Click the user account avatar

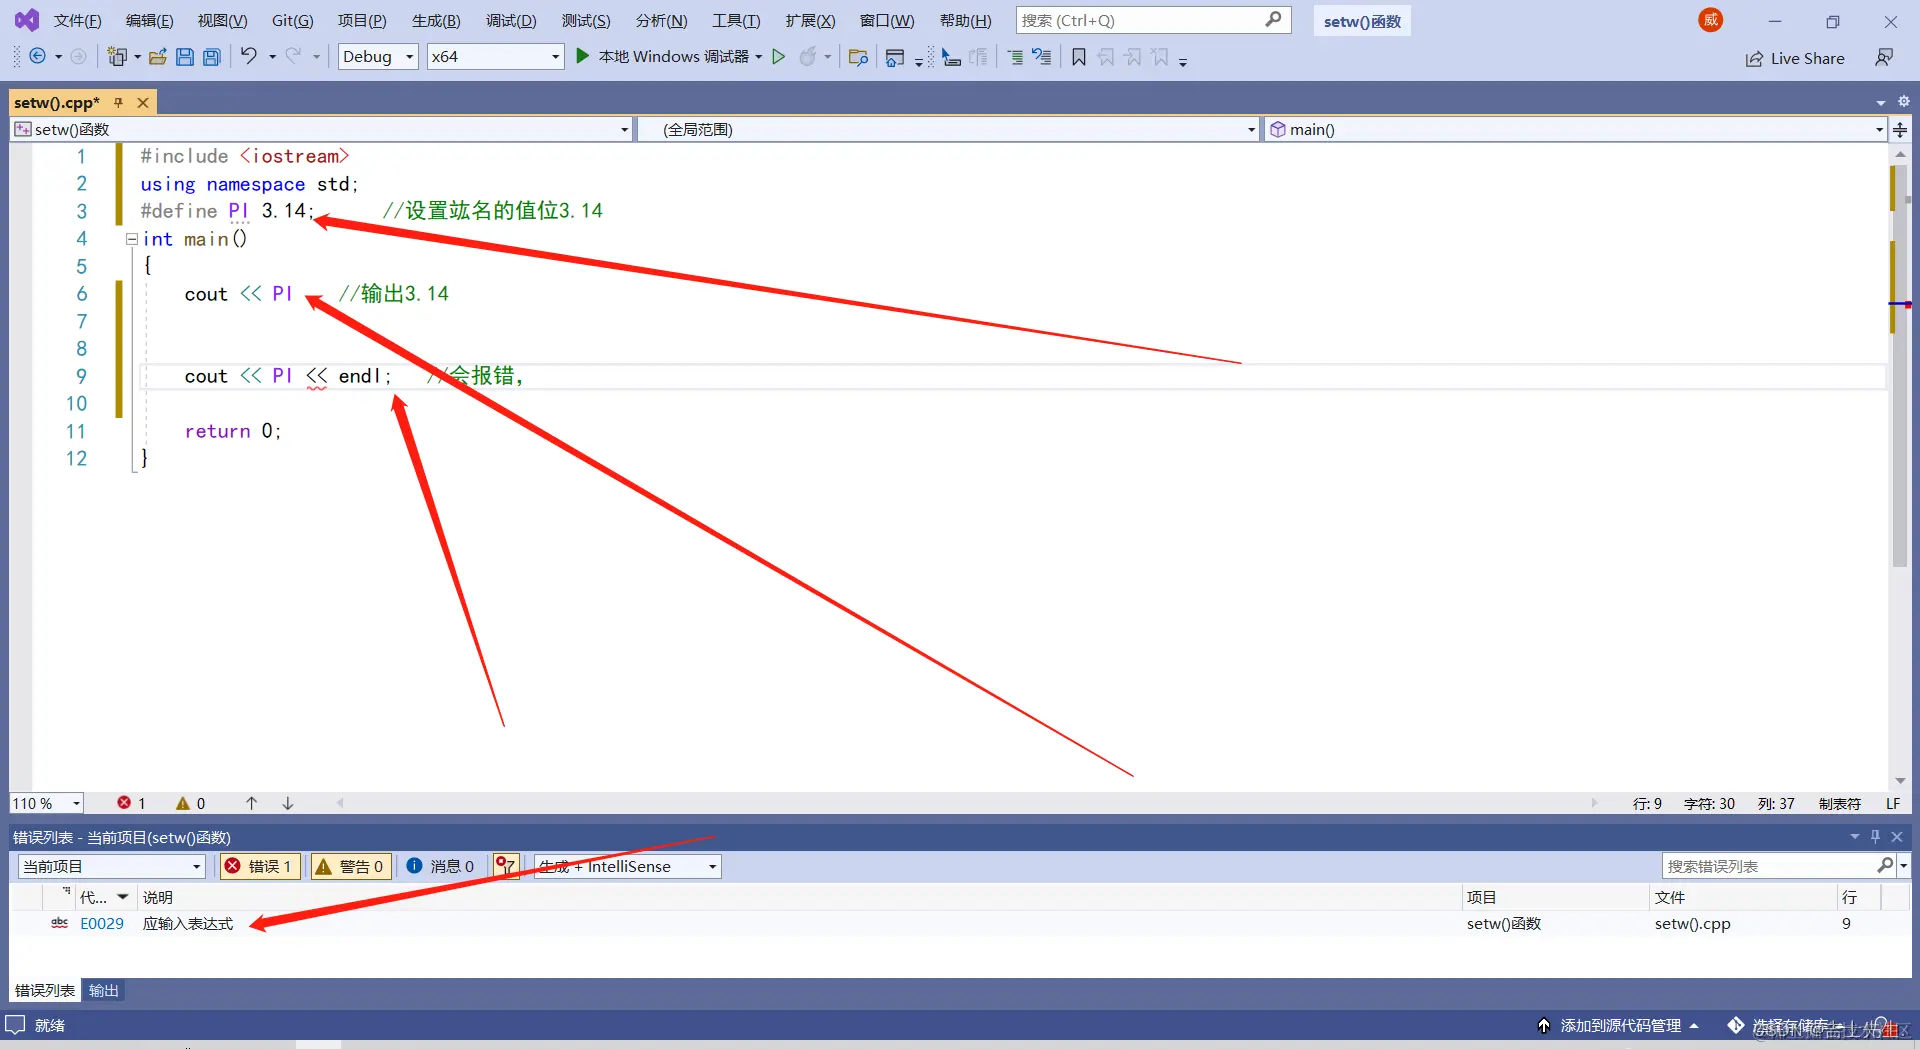[x=1711, y=20]
